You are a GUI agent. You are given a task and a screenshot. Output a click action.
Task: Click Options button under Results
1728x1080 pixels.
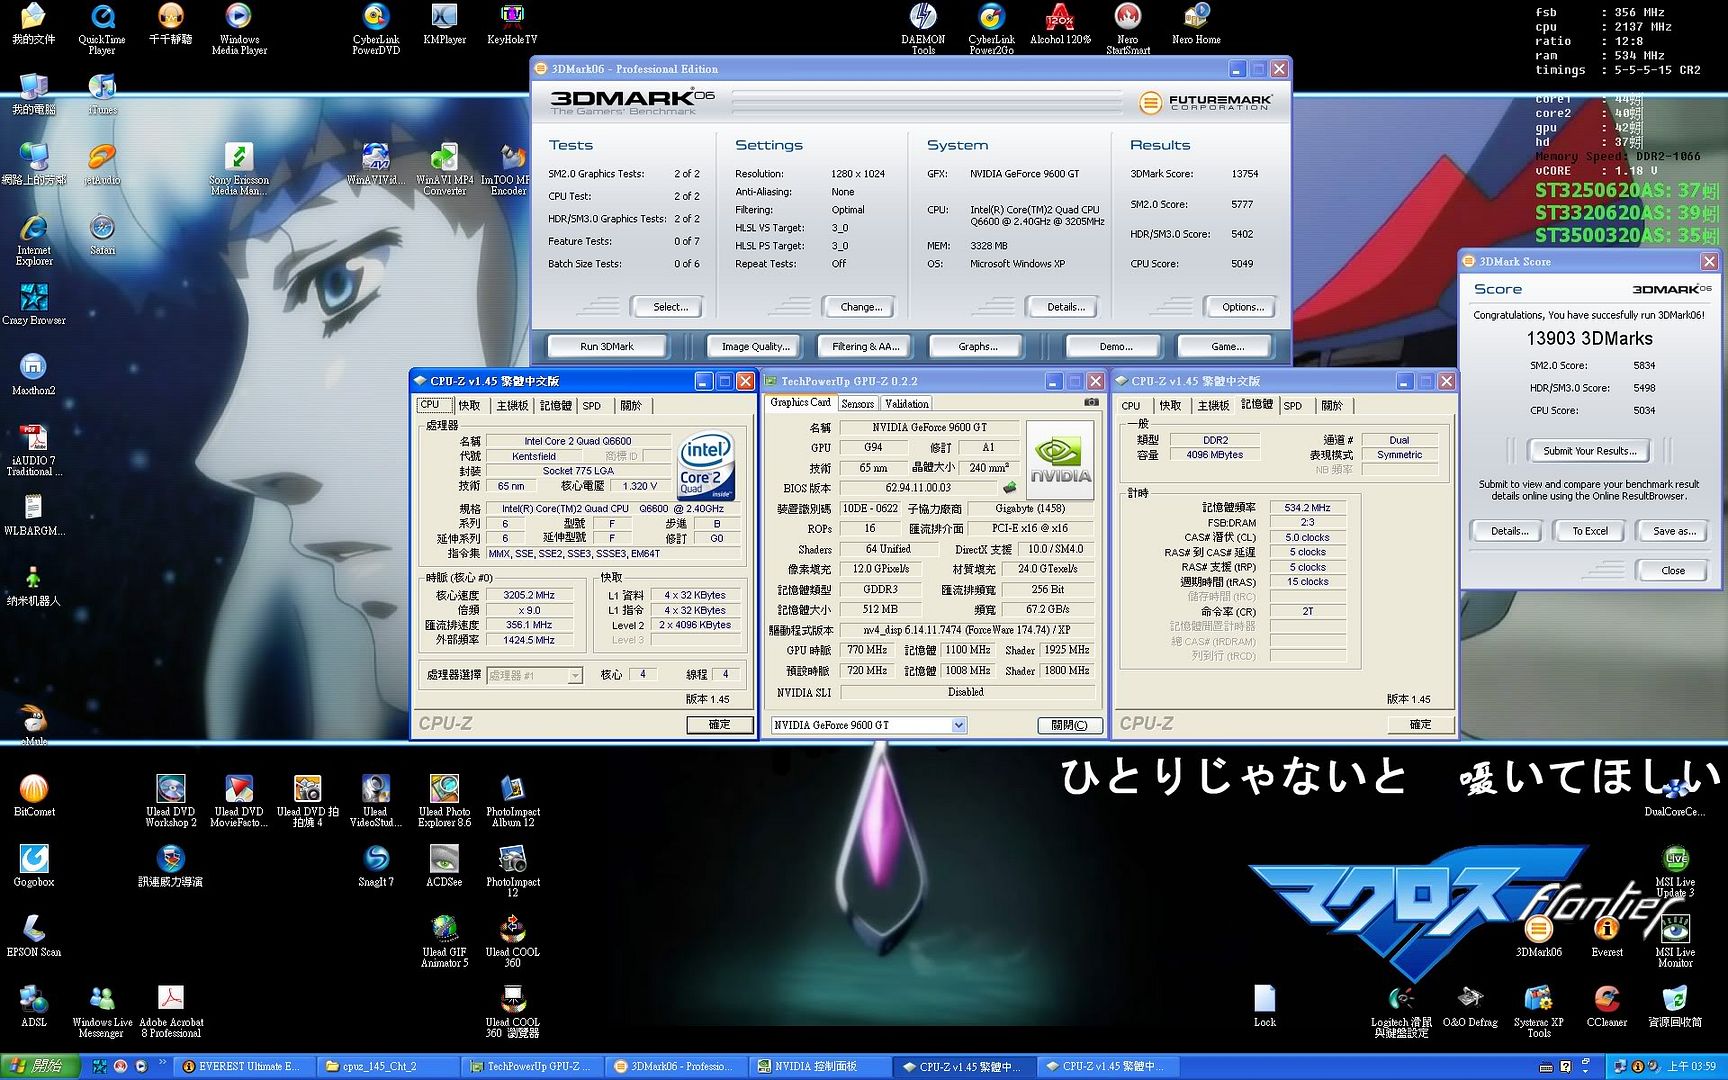point(1243,307)
